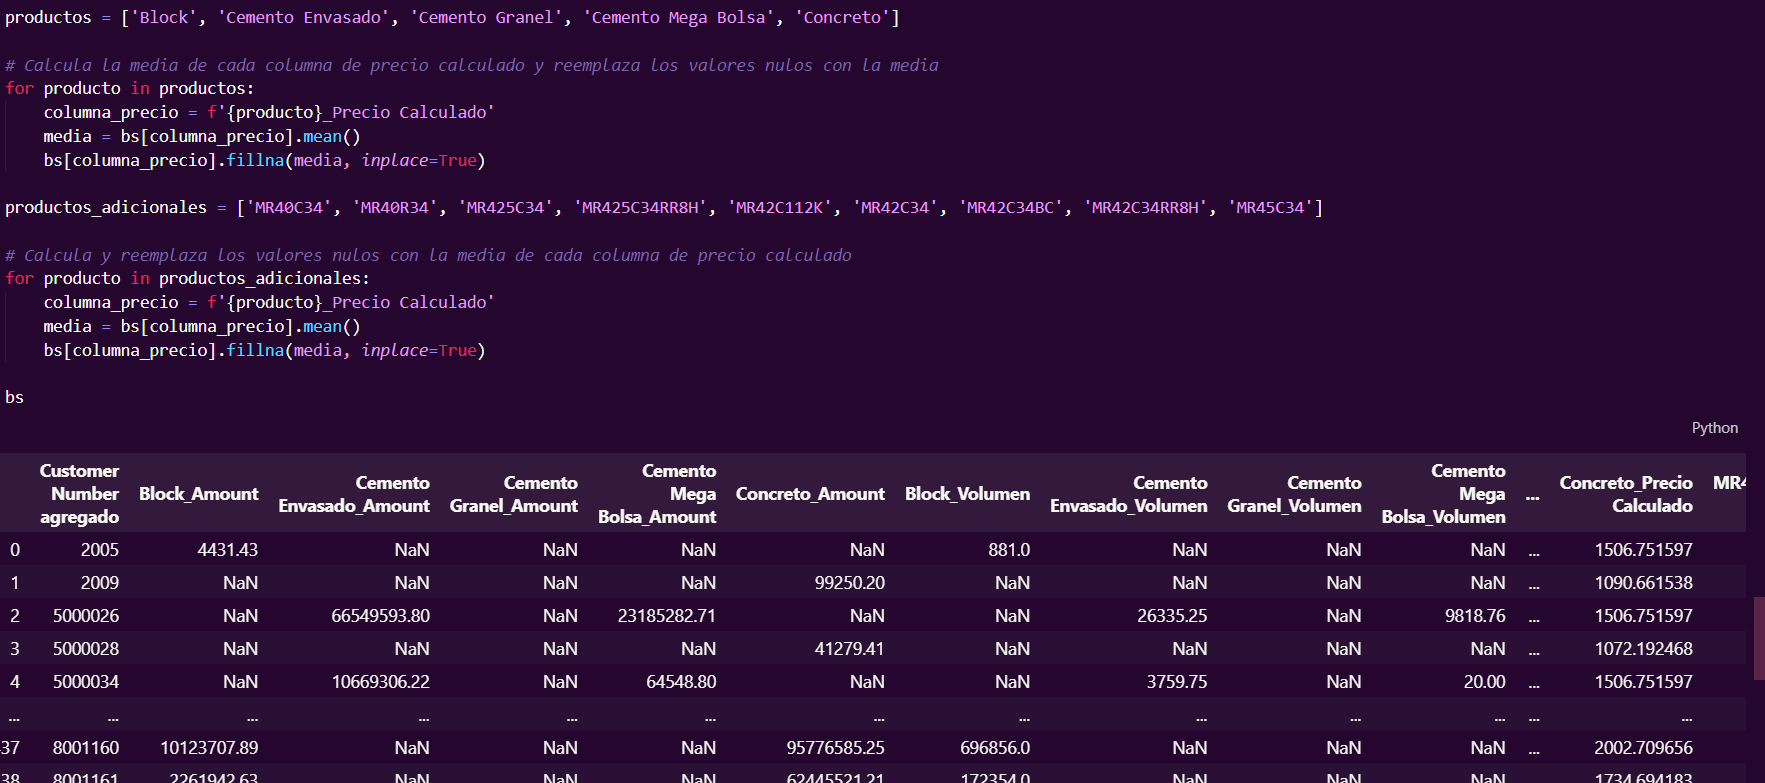The image size is (1765, 783).
Task: Click customer number 5000034 in row 4
Action: pyautogui.click(x=86, y=682)
